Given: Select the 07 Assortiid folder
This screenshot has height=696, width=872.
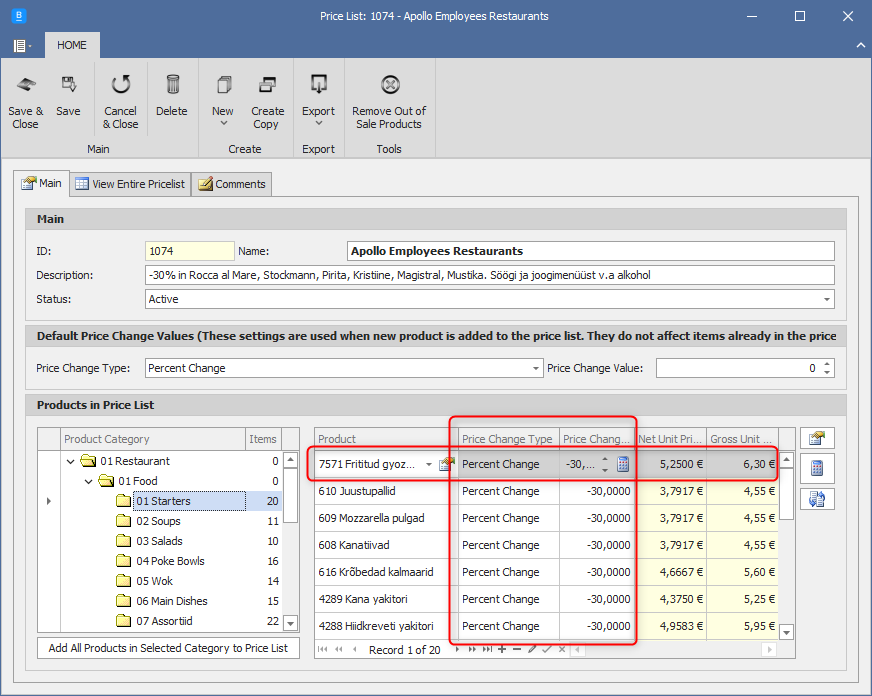Looking at the screenshot, I should click(x=165, y=621).
